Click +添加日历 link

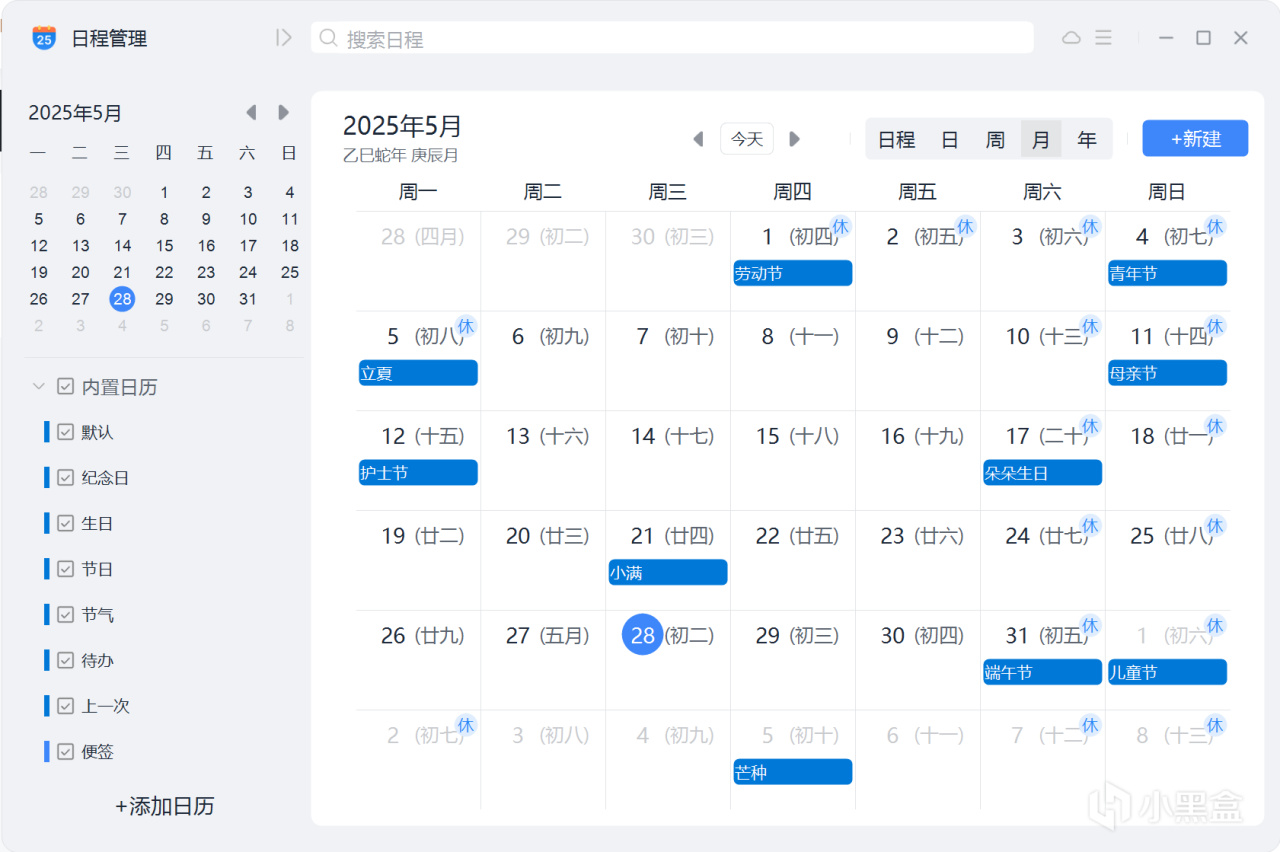click(x=164, y=806)
